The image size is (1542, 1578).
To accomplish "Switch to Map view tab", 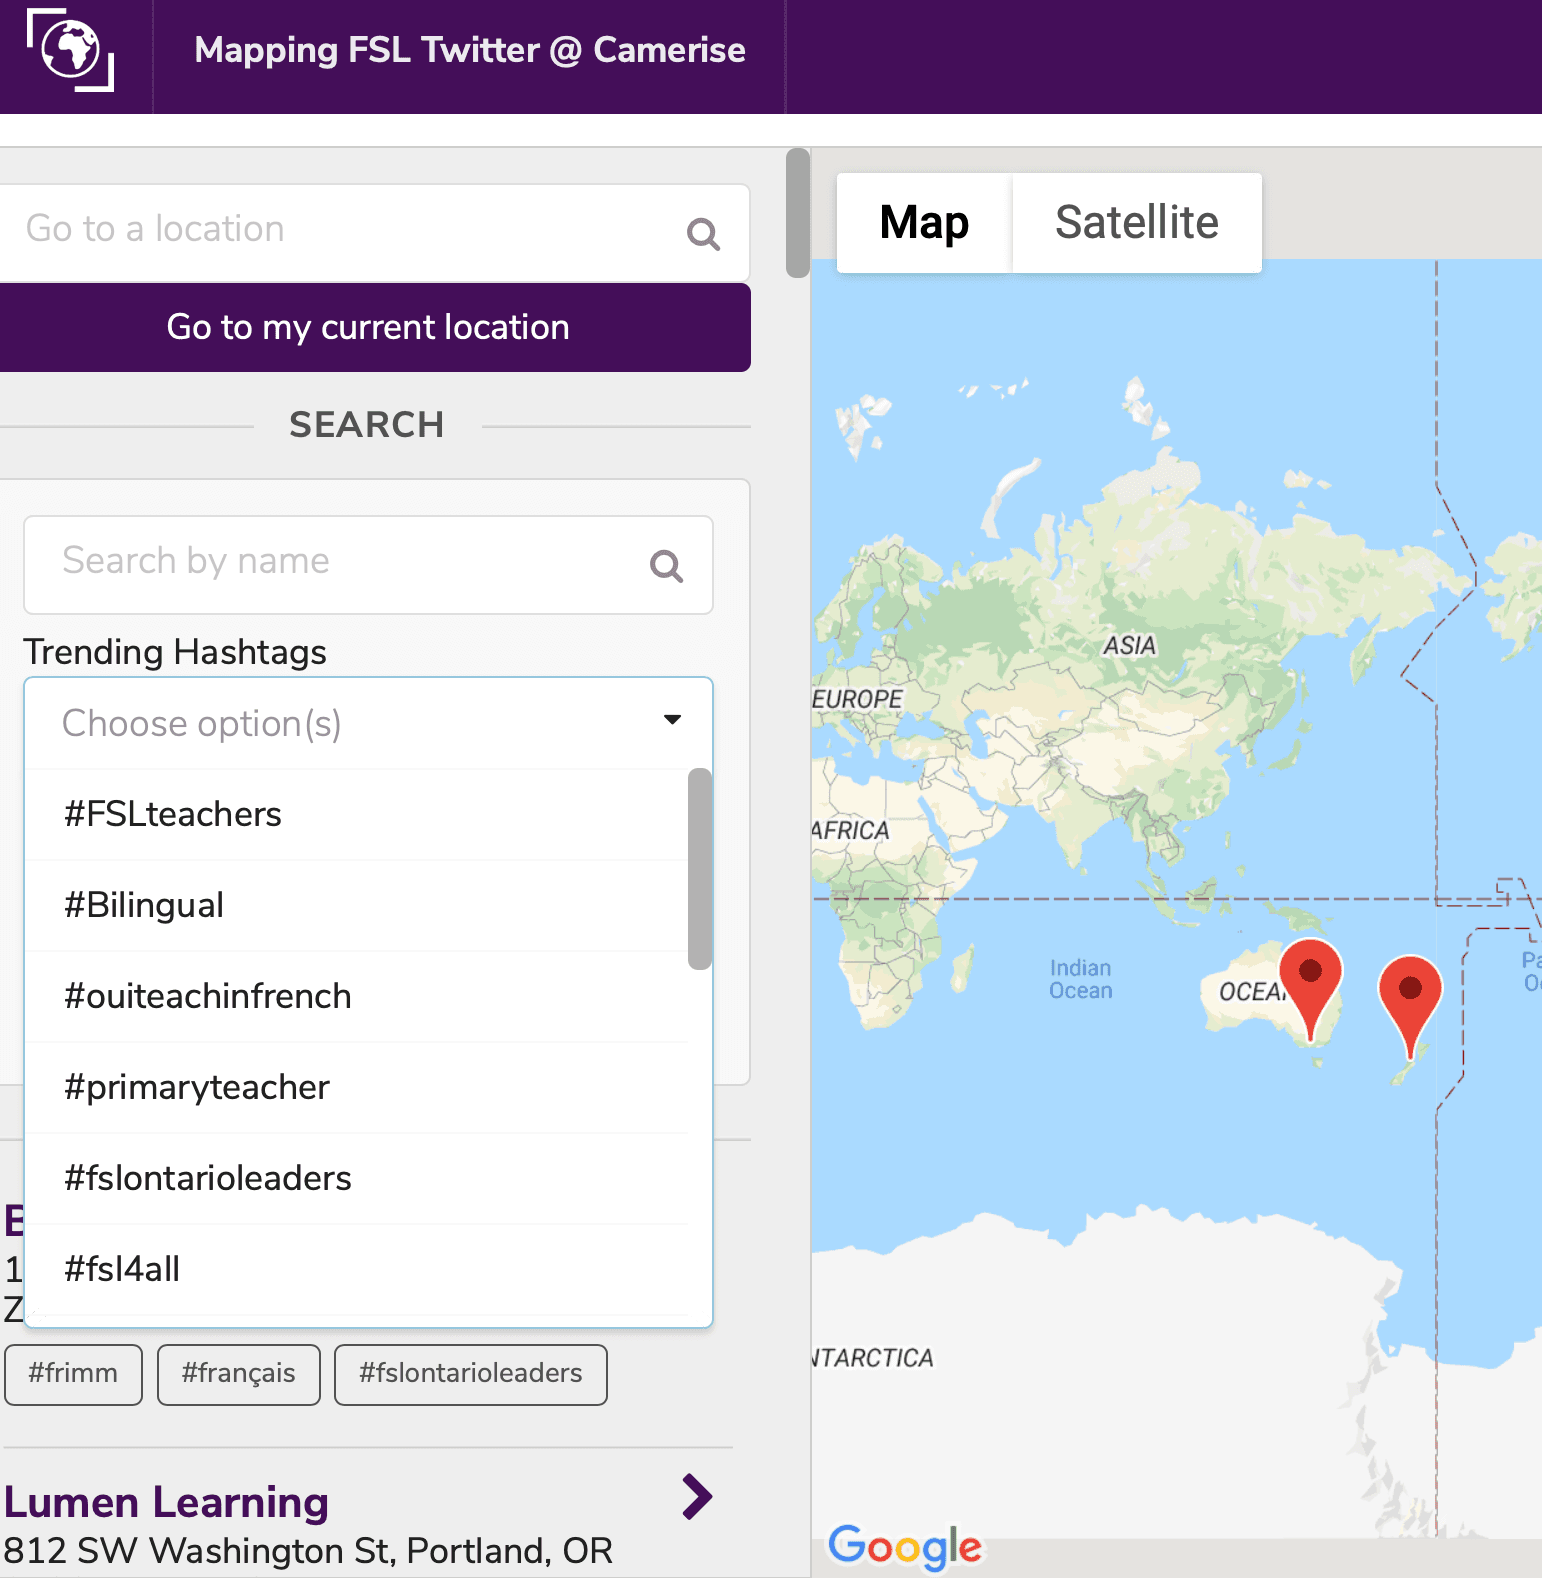I will pos(924,222).
